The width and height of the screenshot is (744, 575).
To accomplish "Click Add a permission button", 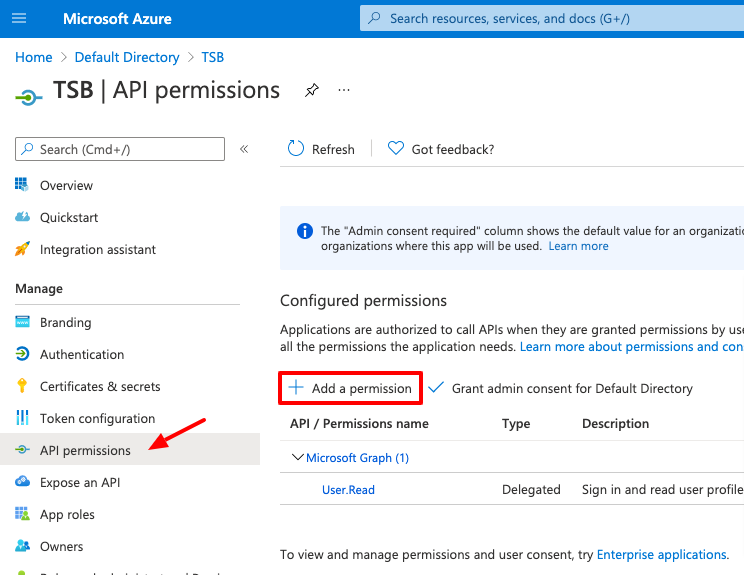I will point(350,388).
